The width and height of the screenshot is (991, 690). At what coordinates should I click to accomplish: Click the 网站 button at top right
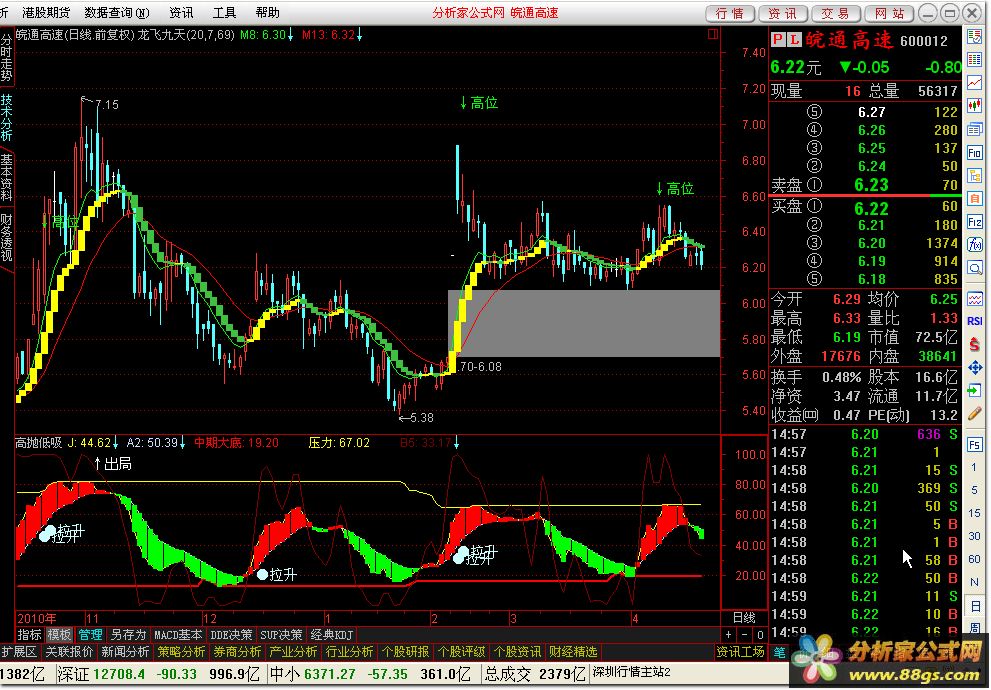point(890,13)
